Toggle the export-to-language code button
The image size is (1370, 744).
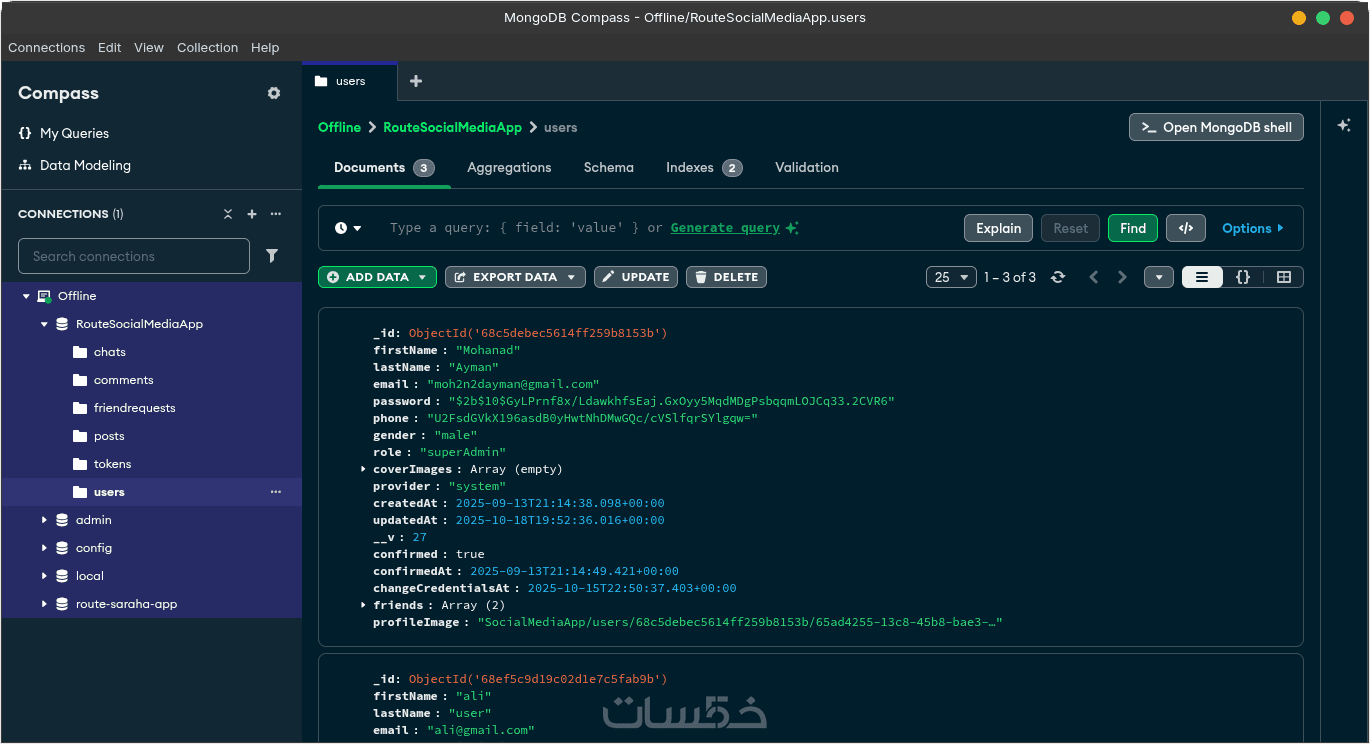1186,228
